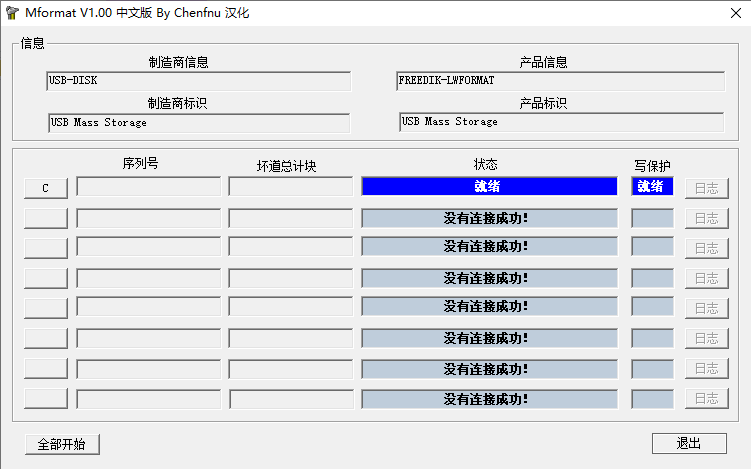Viewport: 751px width, 469px height.
Task: Open the 日志 log for drive C row
Action: click(x=706, y=188)
